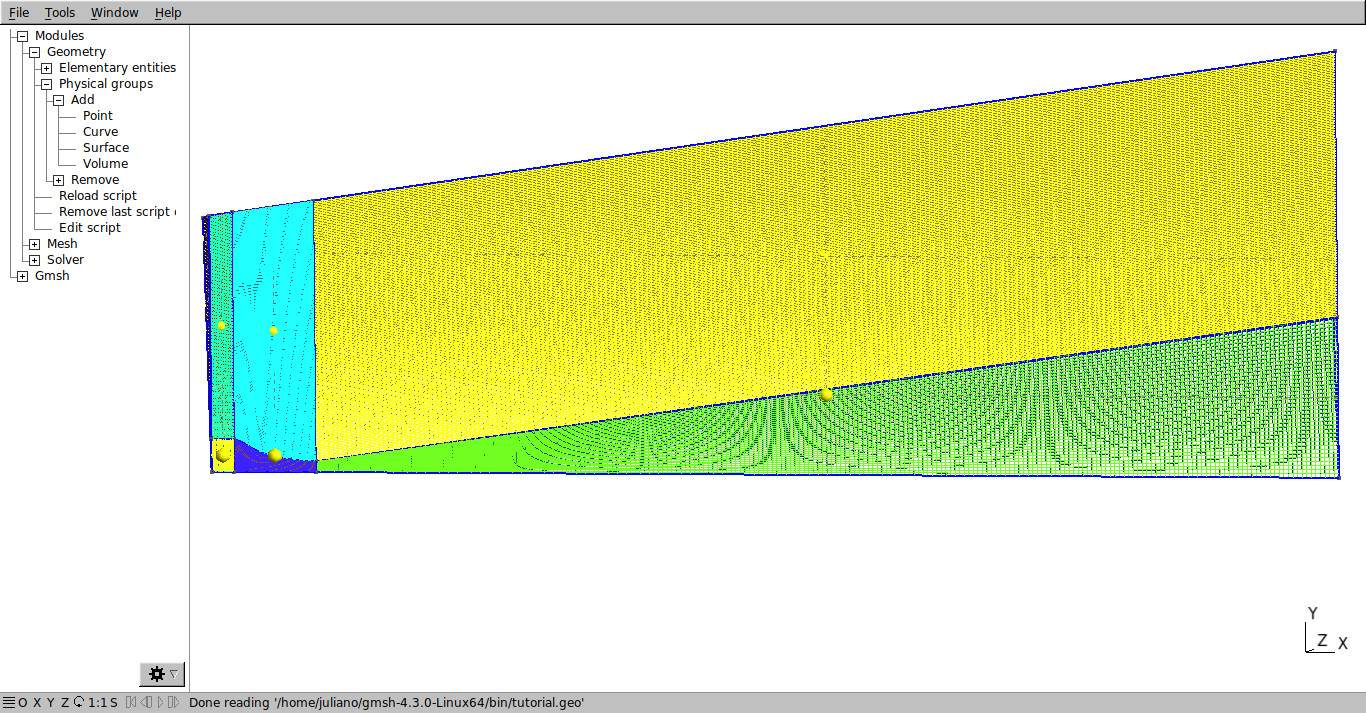Click the Geometry label in tree
The width and height of the screenshot is (1366, 713).
coord(76,52)
